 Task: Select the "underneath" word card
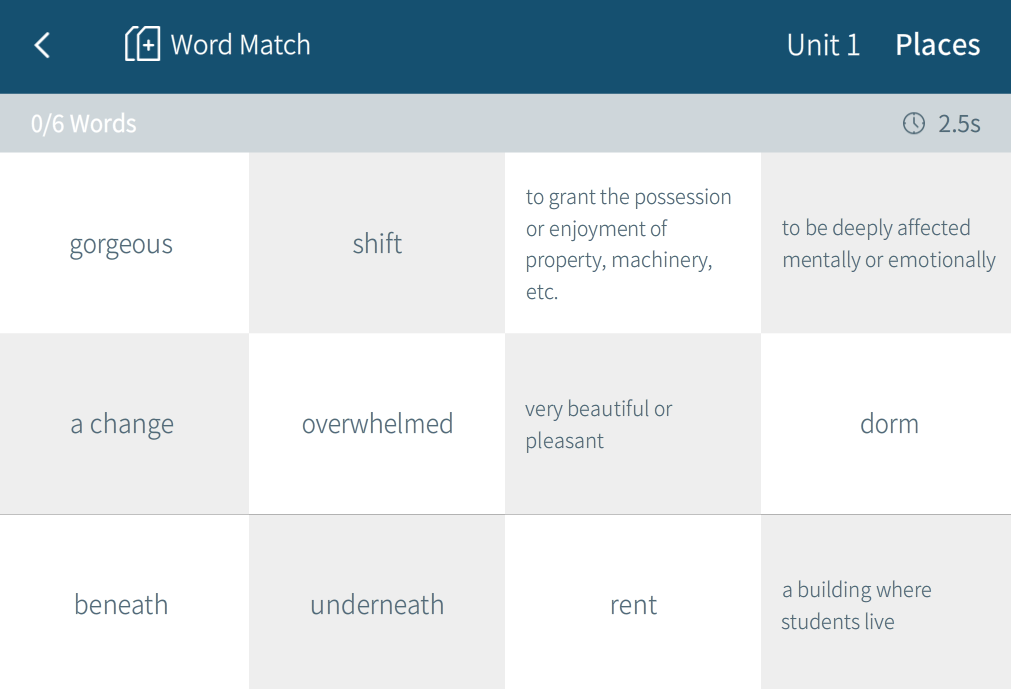[377, 604]
